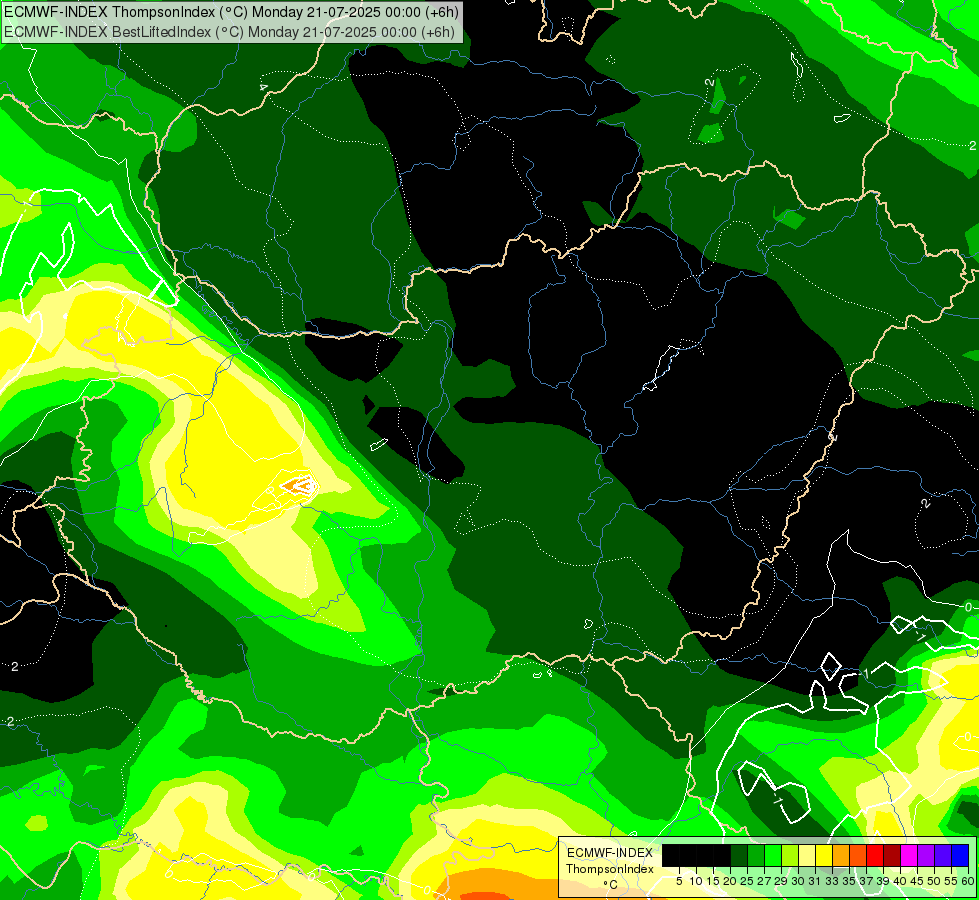Pick the lime 29–30 legend swatch
The height and width of the screenshot is (900, 979).
[x=790, y=855]
